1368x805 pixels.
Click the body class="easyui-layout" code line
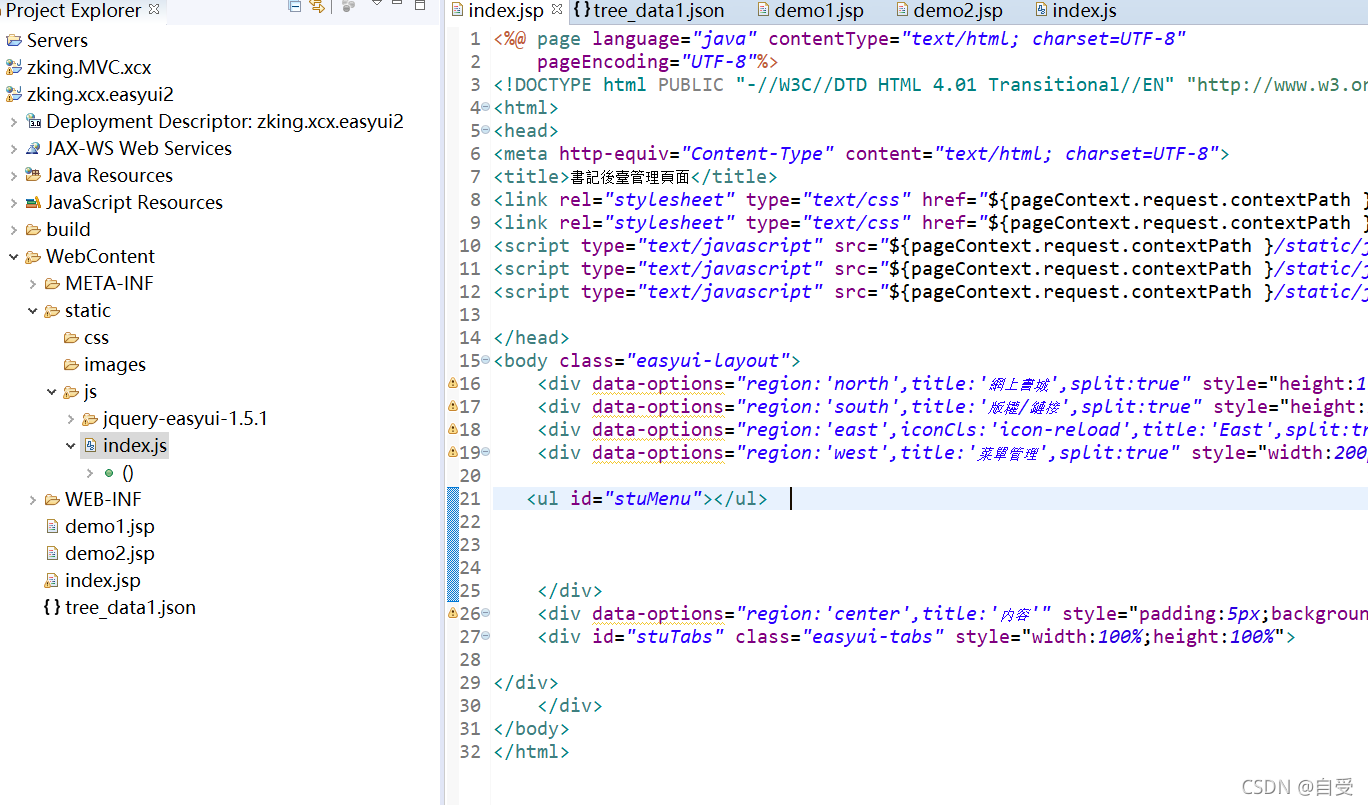tap(647, 361)
